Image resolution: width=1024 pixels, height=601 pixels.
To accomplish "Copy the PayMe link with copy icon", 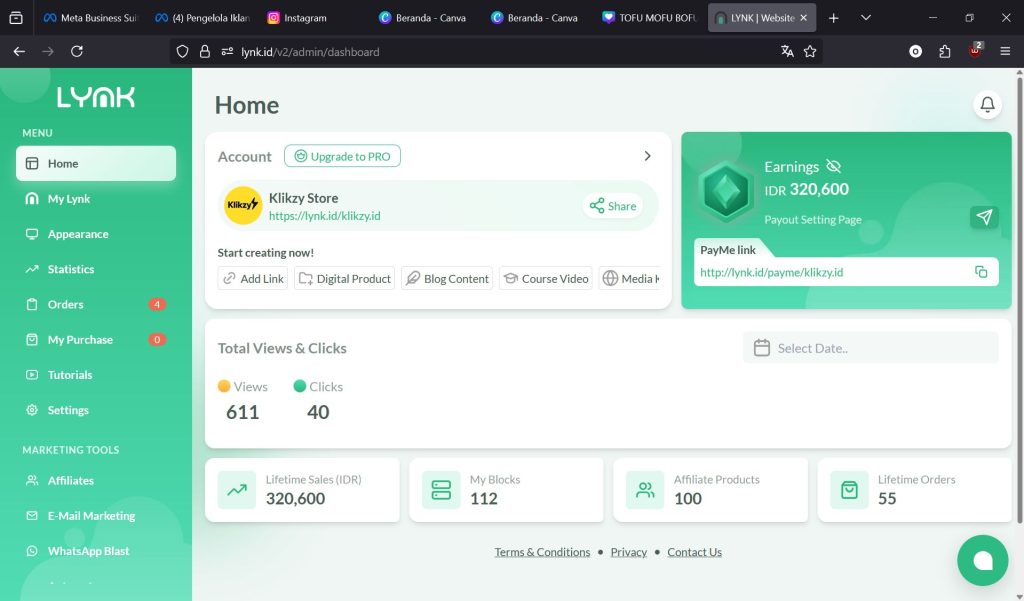I will pos(981,272).
